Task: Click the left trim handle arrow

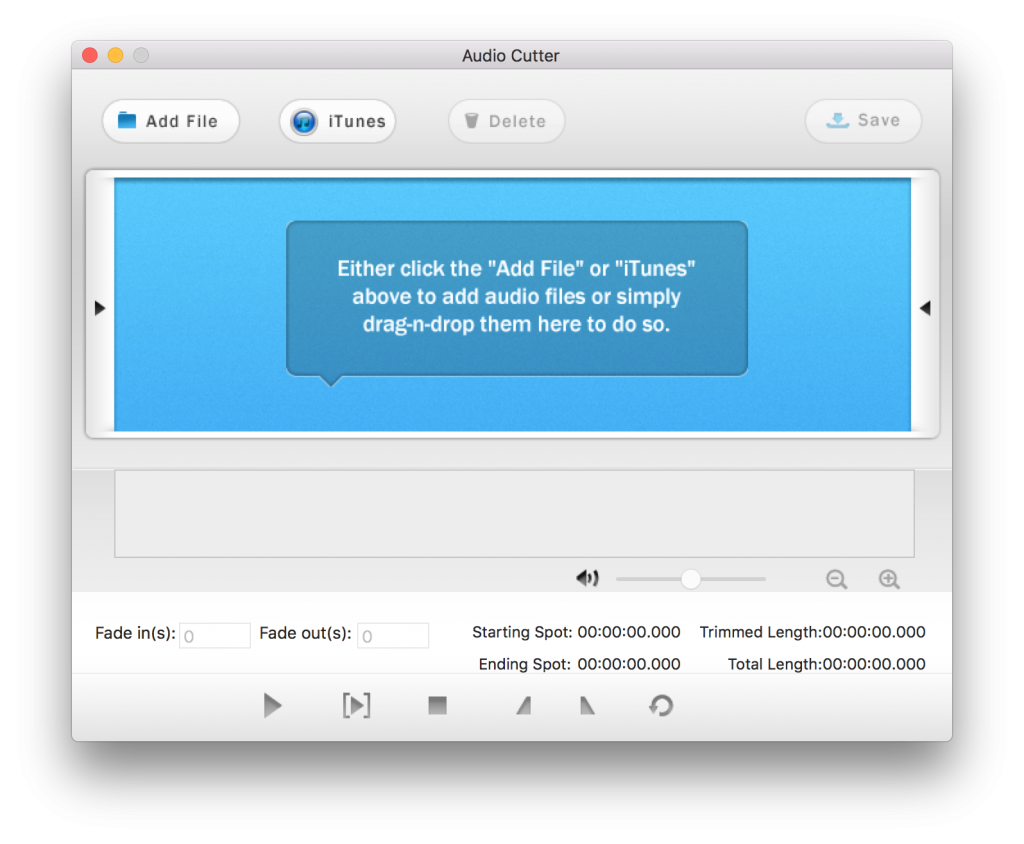Action: [x=100, y=308]
